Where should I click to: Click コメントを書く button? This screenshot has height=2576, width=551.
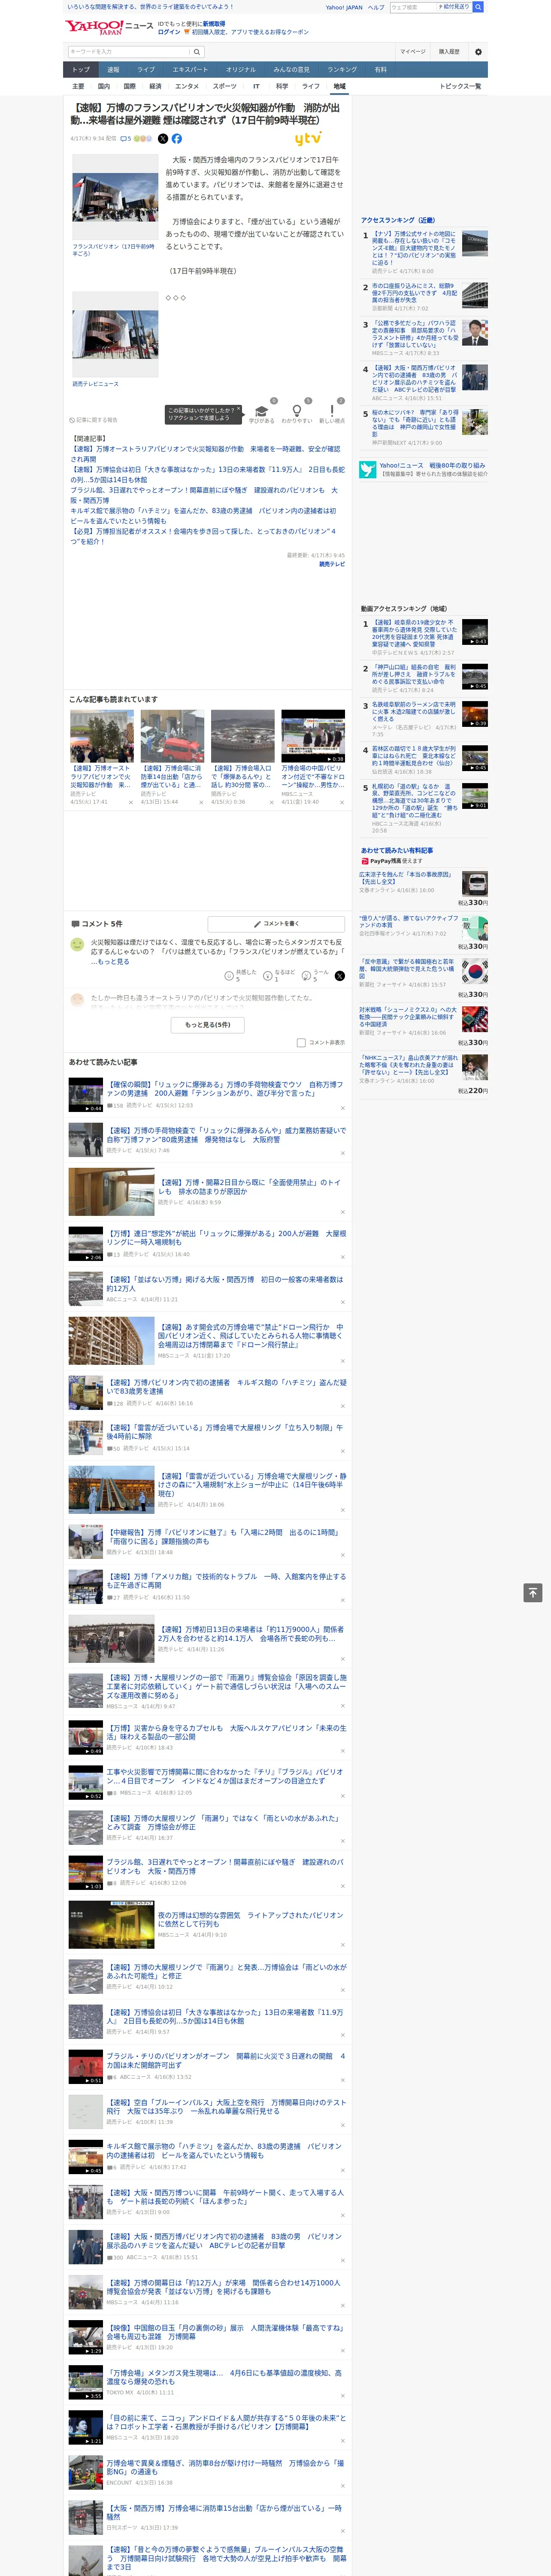pos(277,924)
